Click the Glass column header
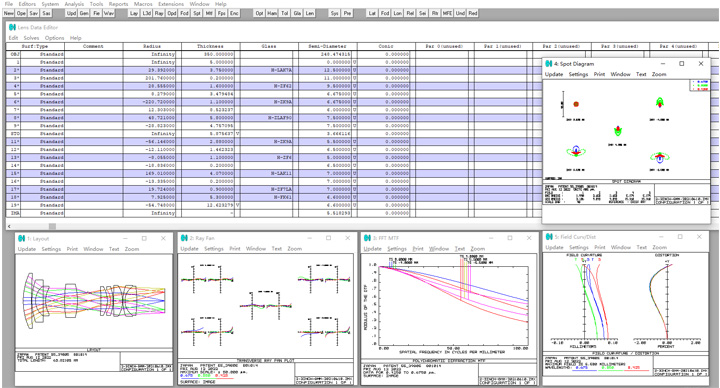The width and height of the screenshot is (720, 388). (x=269, y=46)
